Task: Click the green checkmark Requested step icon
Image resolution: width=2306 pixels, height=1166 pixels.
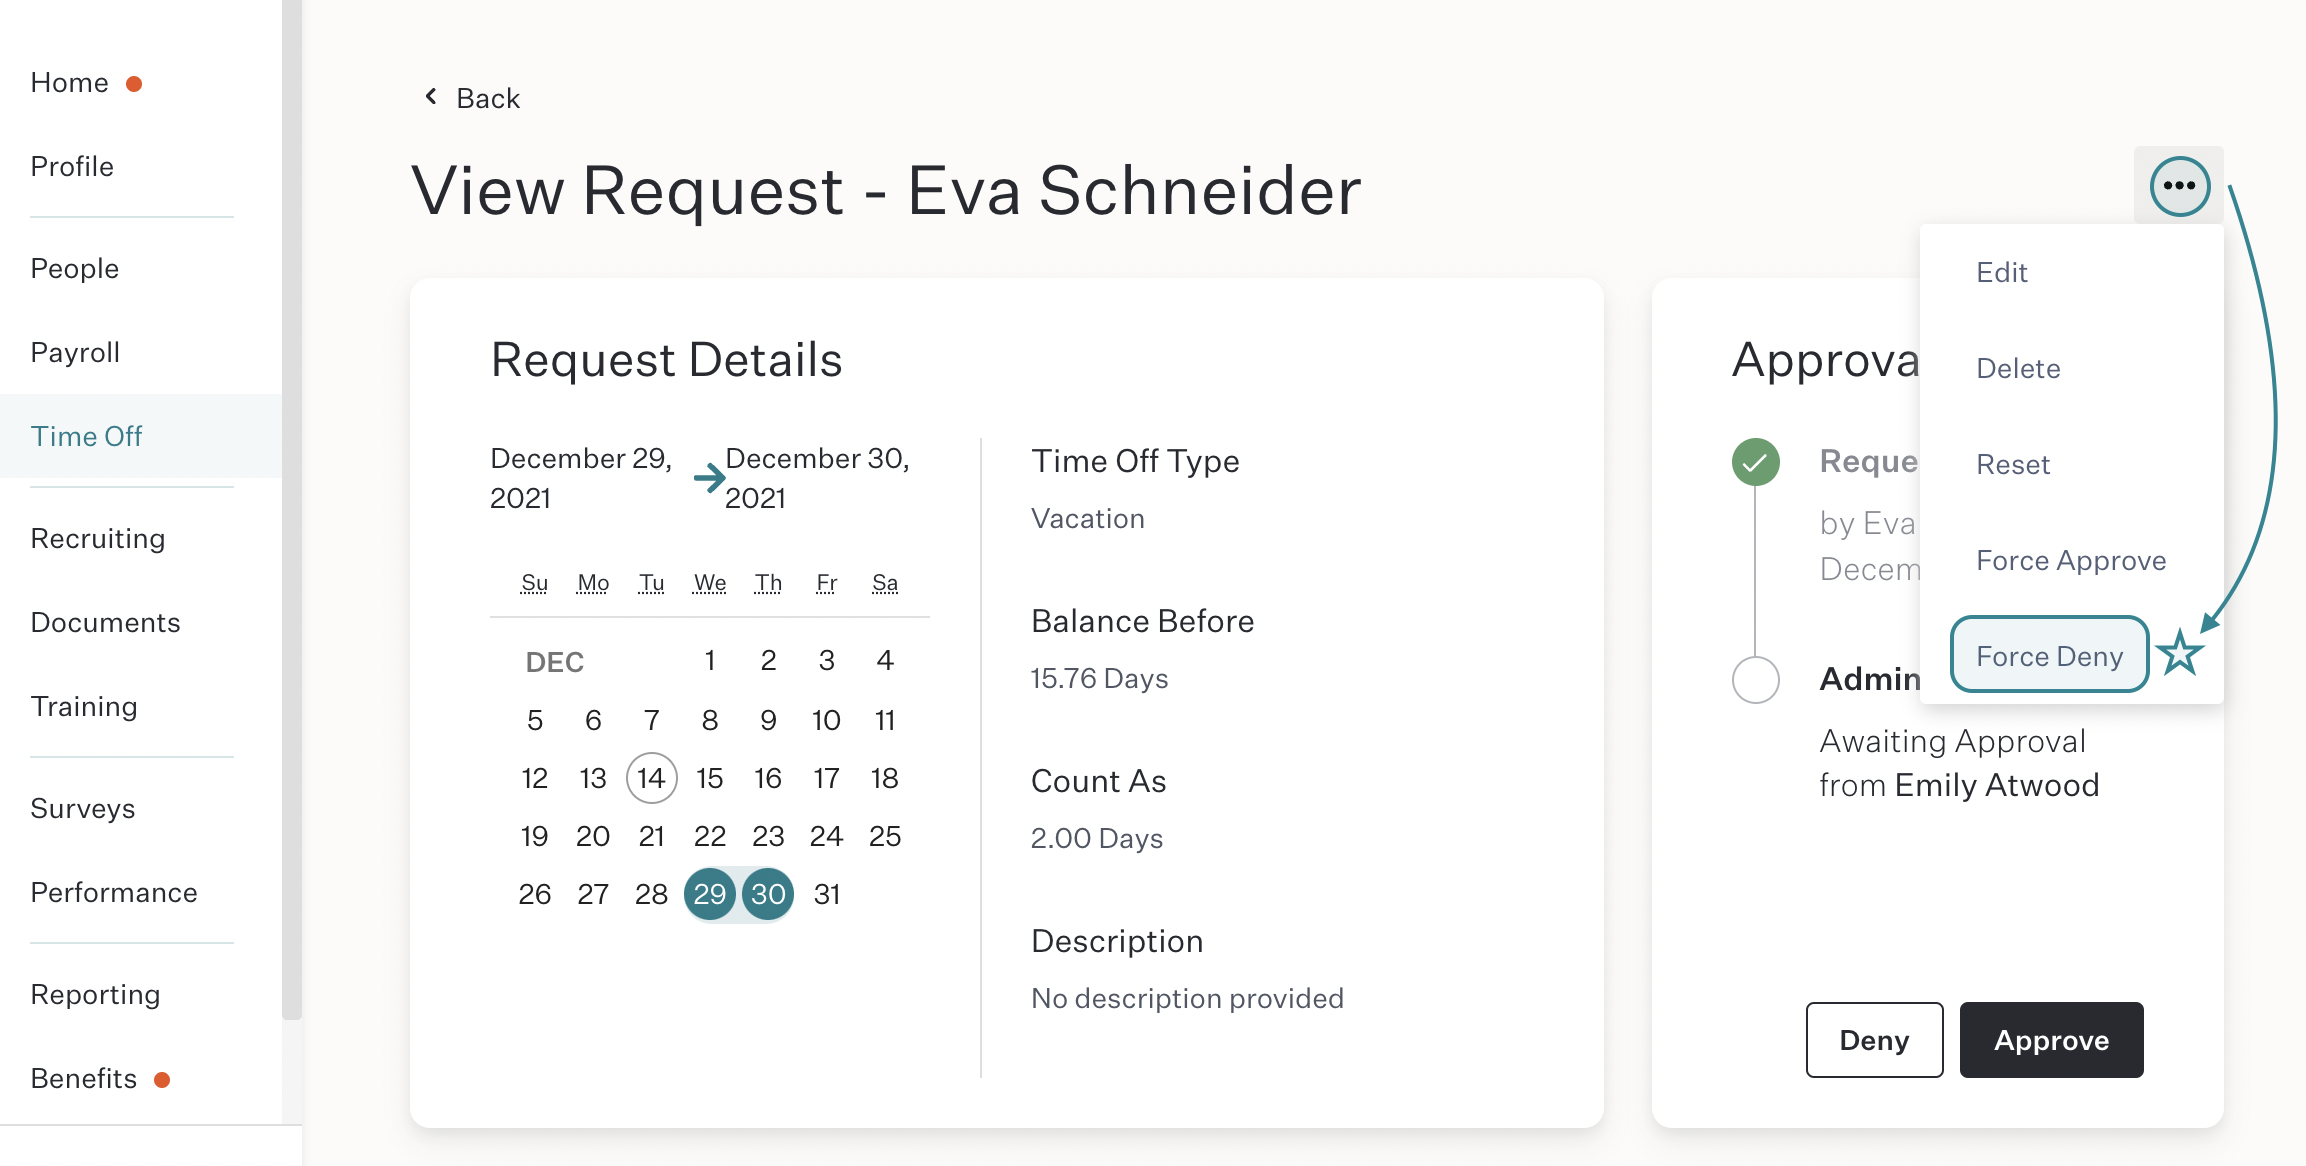Action: (1755, 462)
